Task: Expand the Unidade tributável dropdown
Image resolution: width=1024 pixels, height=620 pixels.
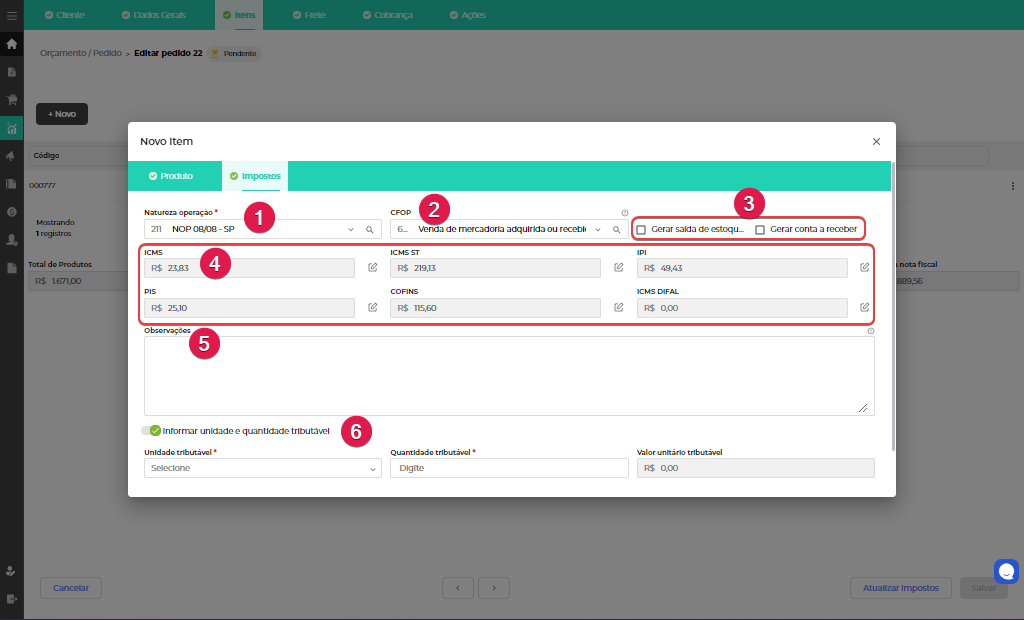Action: [x=263, y=468]
